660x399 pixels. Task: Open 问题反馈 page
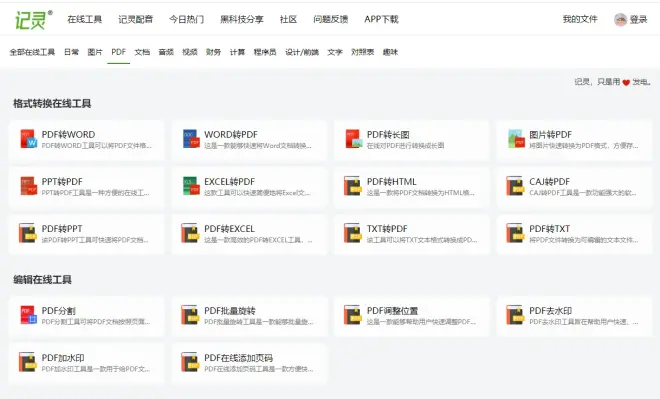click(330, 19)
